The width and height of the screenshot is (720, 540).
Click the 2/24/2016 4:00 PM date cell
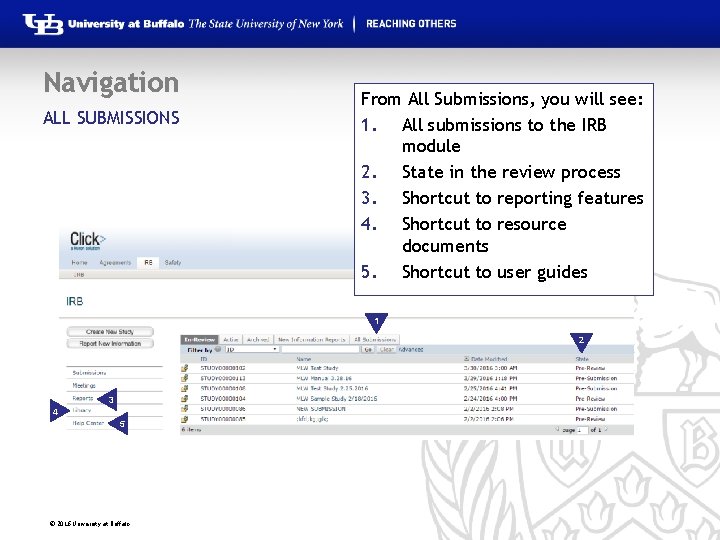pyautogui.click(x=490, y=398)
